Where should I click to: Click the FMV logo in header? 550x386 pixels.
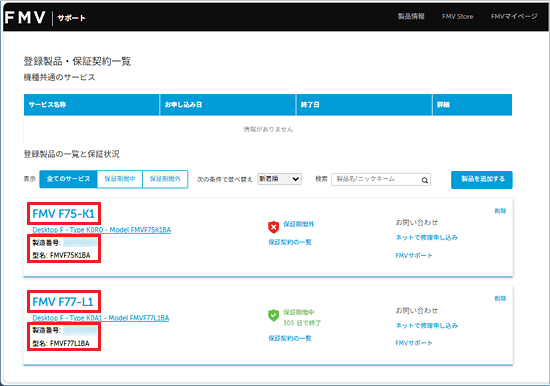25,18
